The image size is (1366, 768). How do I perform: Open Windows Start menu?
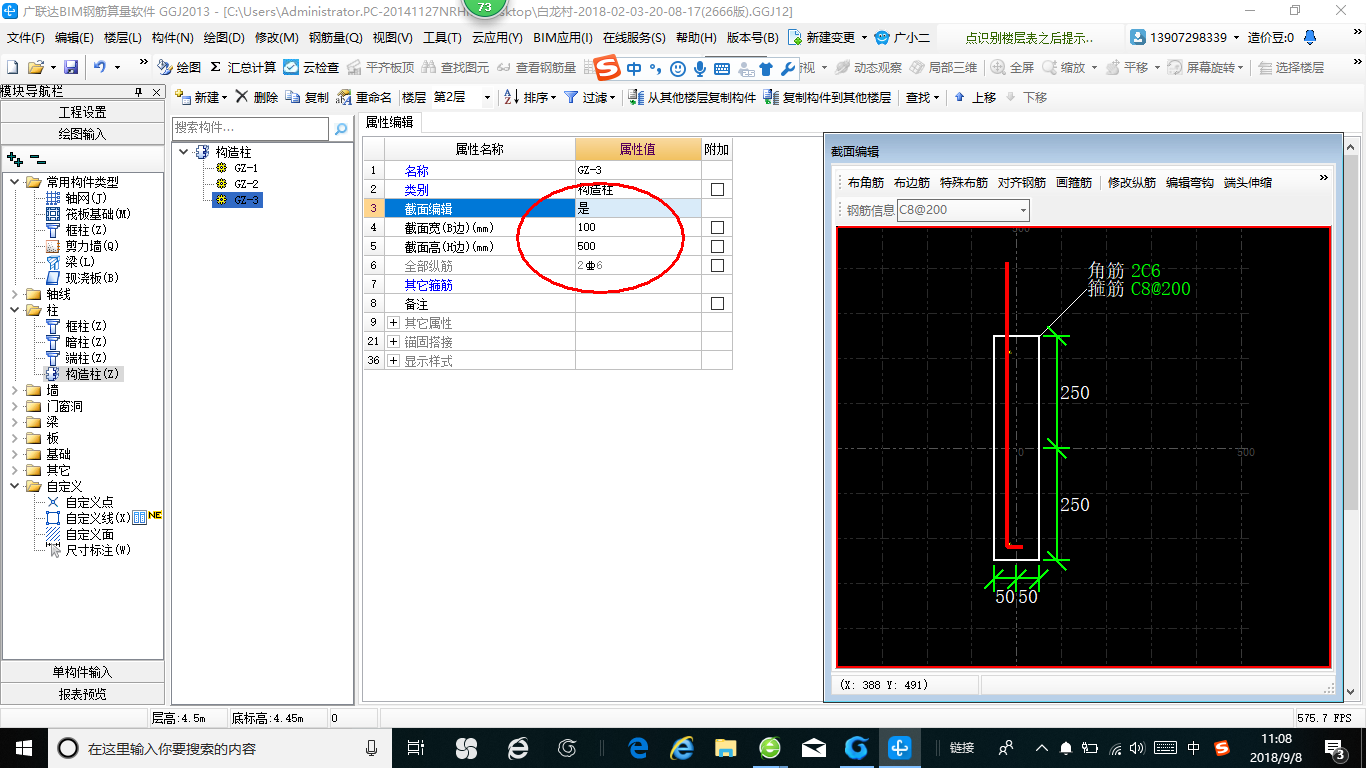(x=23, y=747)
